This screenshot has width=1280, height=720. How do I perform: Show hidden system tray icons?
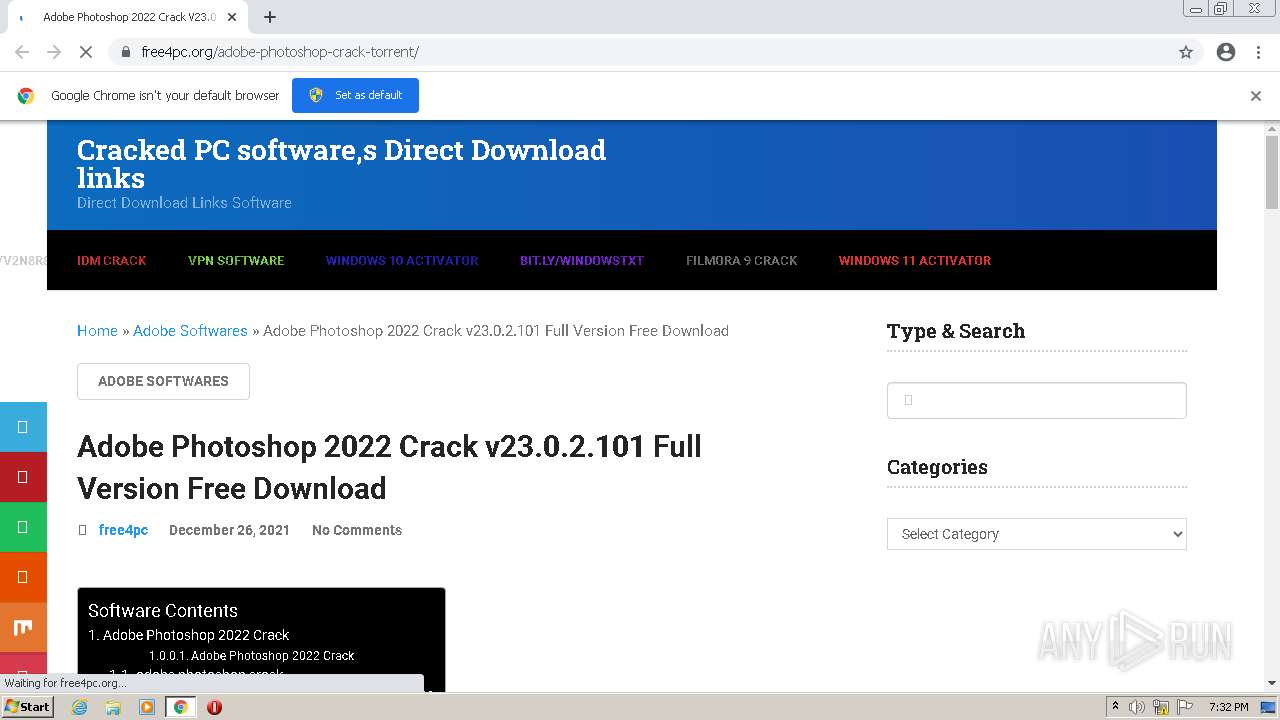coord(1115,707)
